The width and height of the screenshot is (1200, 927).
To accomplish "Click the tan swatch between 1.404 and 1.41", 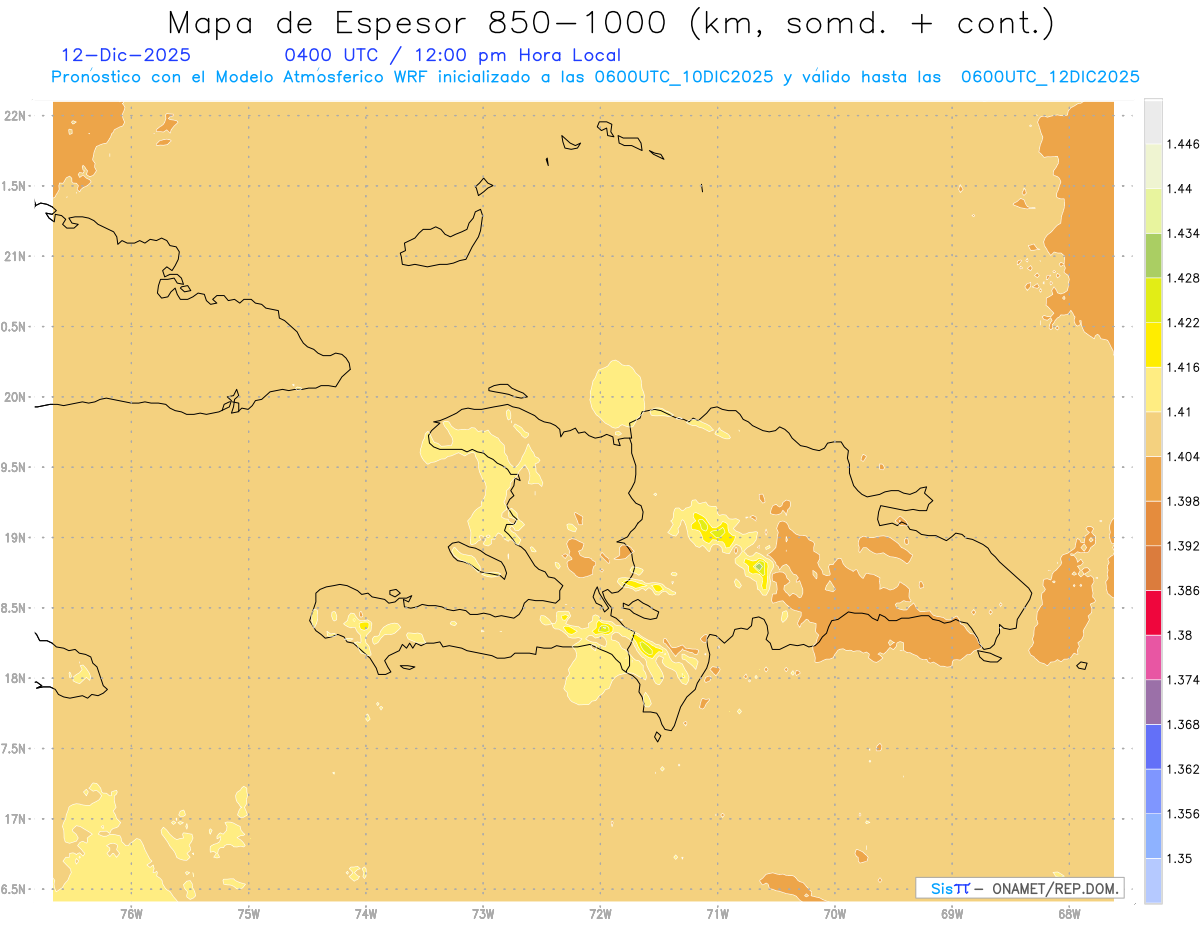I will [1153, 434].
